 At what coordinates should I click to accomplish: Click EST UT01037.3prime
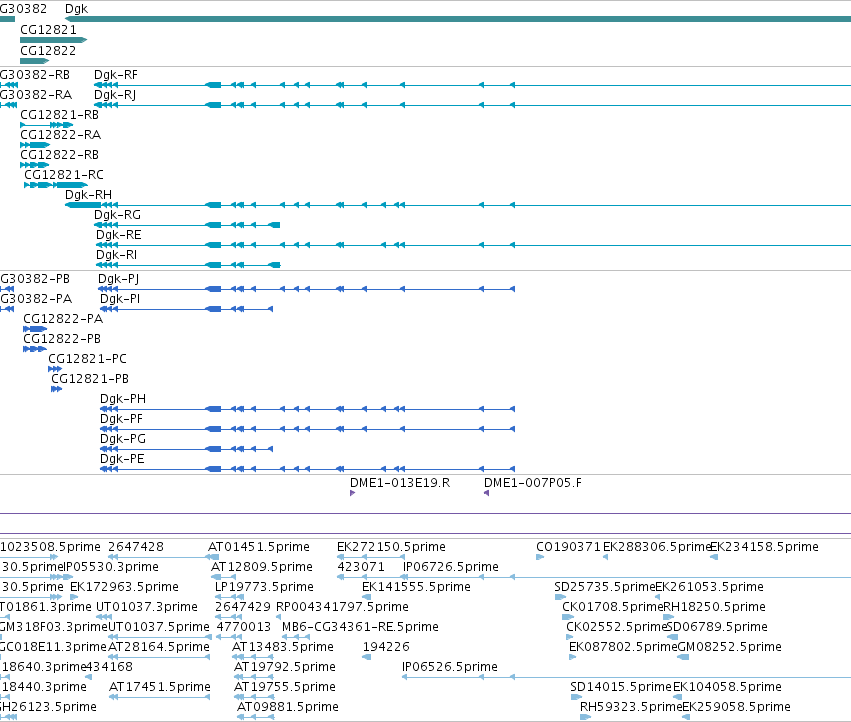coord(147,607)
